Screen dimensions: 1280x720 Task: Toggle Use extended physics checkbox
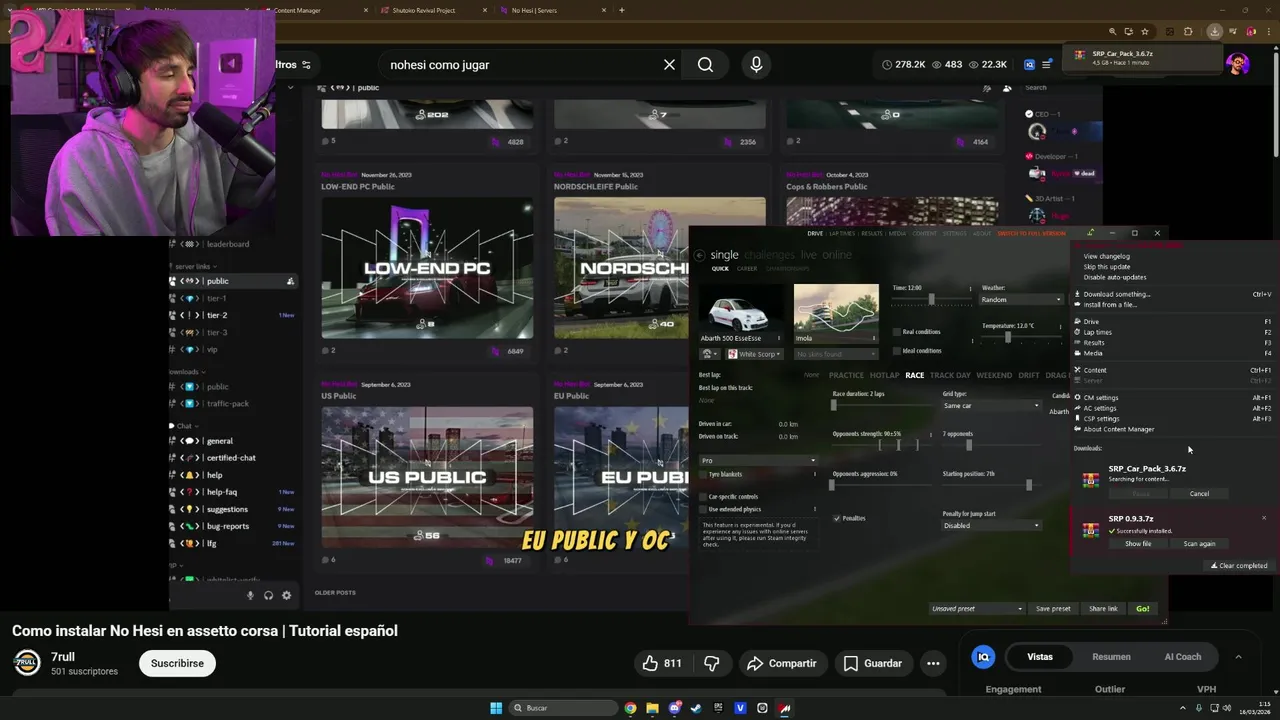(x=703, y=509)
